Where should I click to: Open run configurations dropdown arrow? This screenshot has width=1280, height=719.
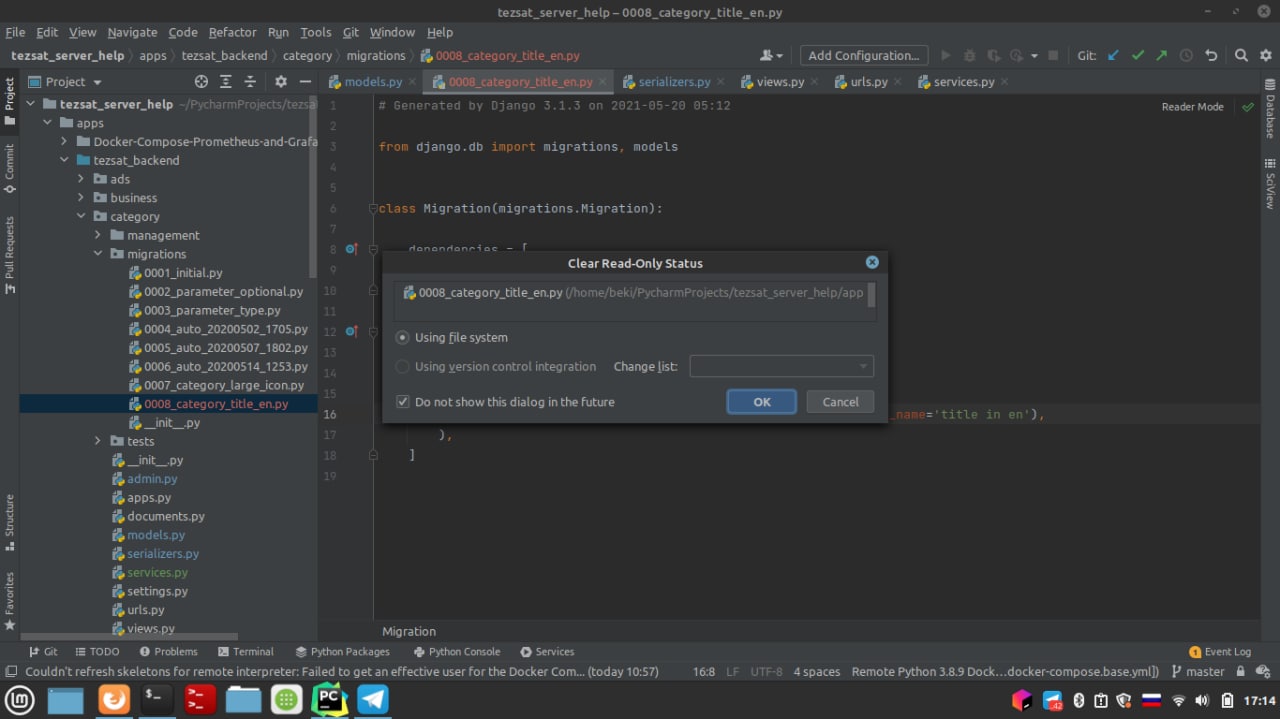(1035, 56)
